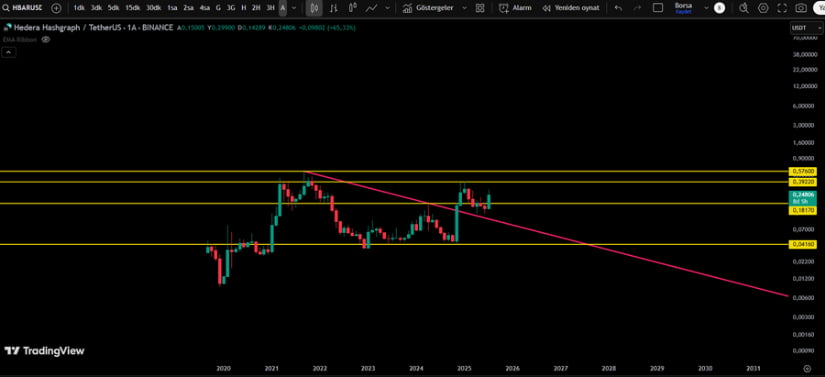Screen dimensions: 825x377
Task: Click the 0,18170 yellow price label
Action: (802, 210)
